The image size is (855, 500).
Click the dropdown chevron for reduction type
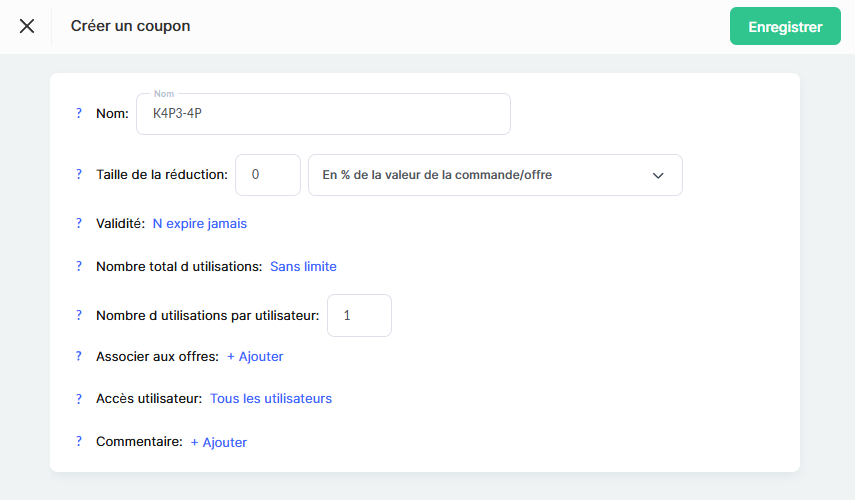(x=658, y=176)
